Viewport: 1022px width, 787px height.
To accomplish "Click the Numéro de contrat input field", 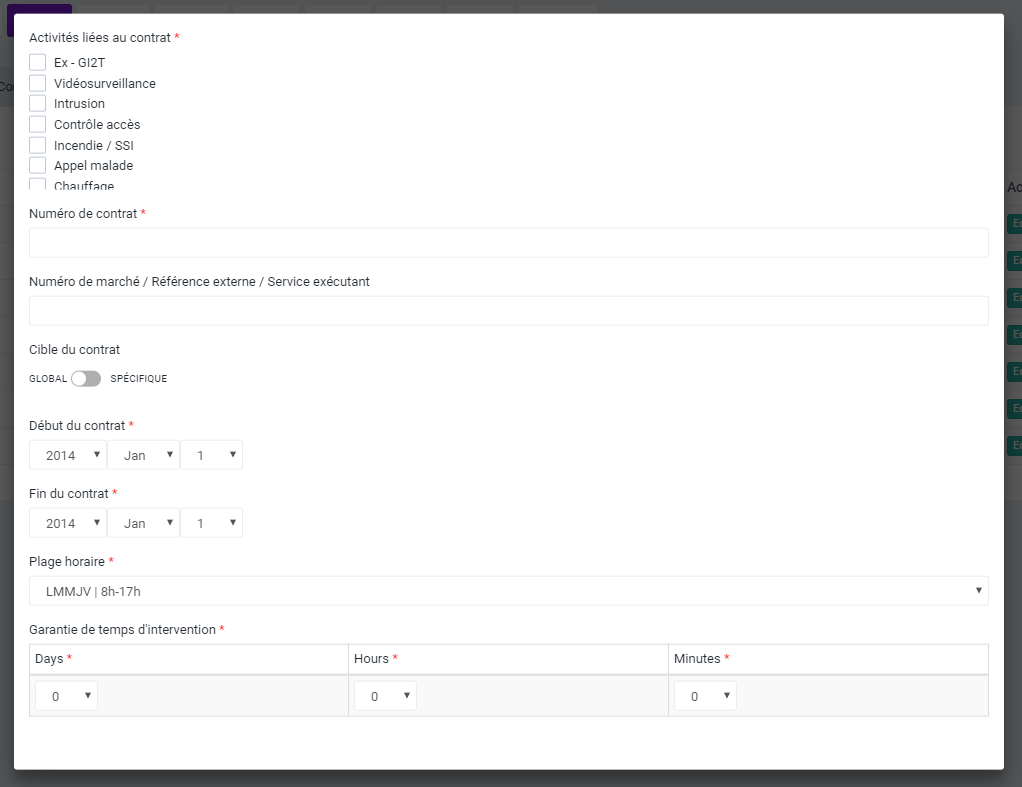I will (x=508, y=243).
